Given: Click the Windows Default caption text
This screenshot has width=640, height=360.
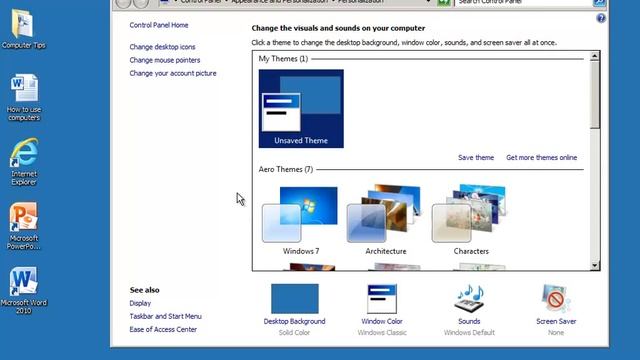Looking at the screenshot, I should [469, 333].
